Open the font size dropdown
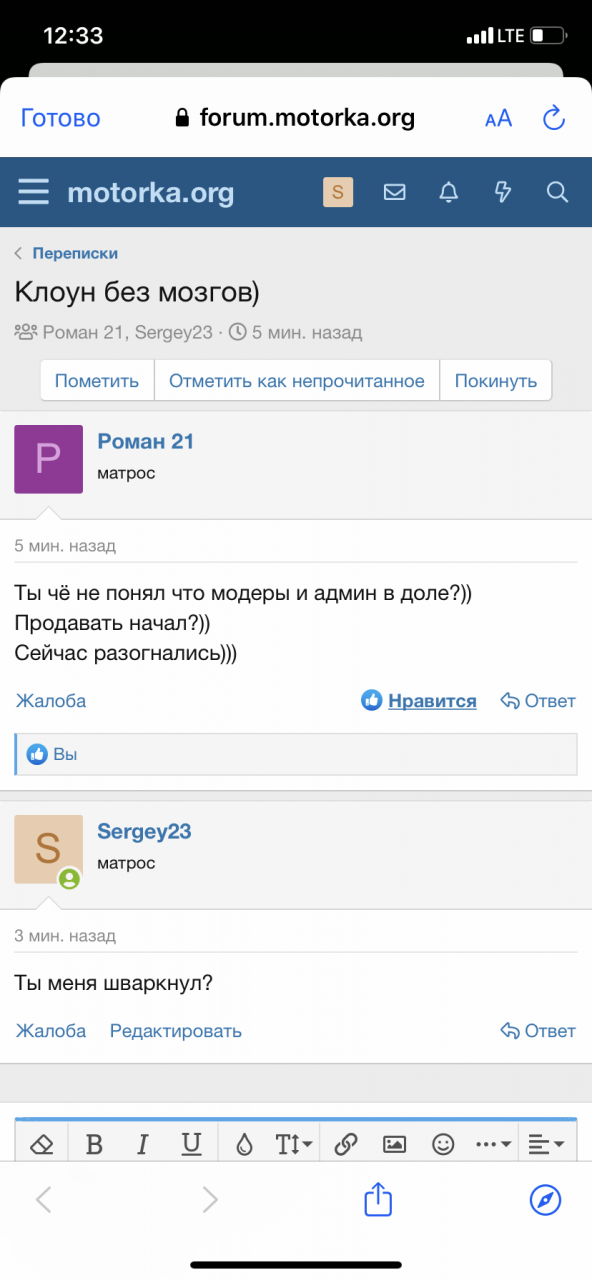This screenshot has width=592, height=1280. pyautogui.click(x=294, y=1144)
